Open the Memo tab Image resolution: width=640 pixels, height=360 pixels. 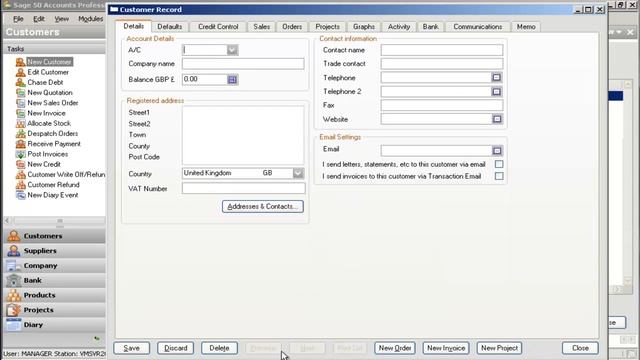click(x=526, y=27)
